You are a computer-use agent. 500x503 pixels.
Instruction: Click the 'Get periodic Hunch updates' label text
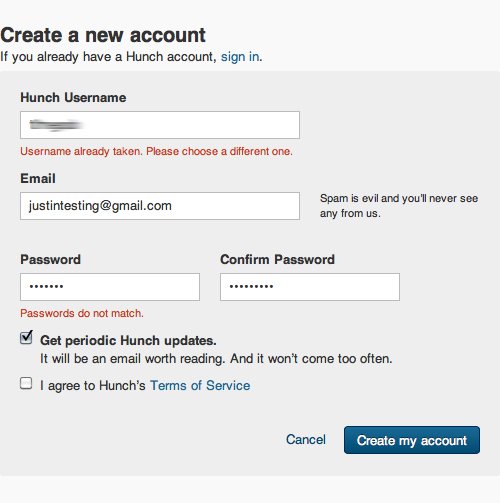[x=128, y=341]
